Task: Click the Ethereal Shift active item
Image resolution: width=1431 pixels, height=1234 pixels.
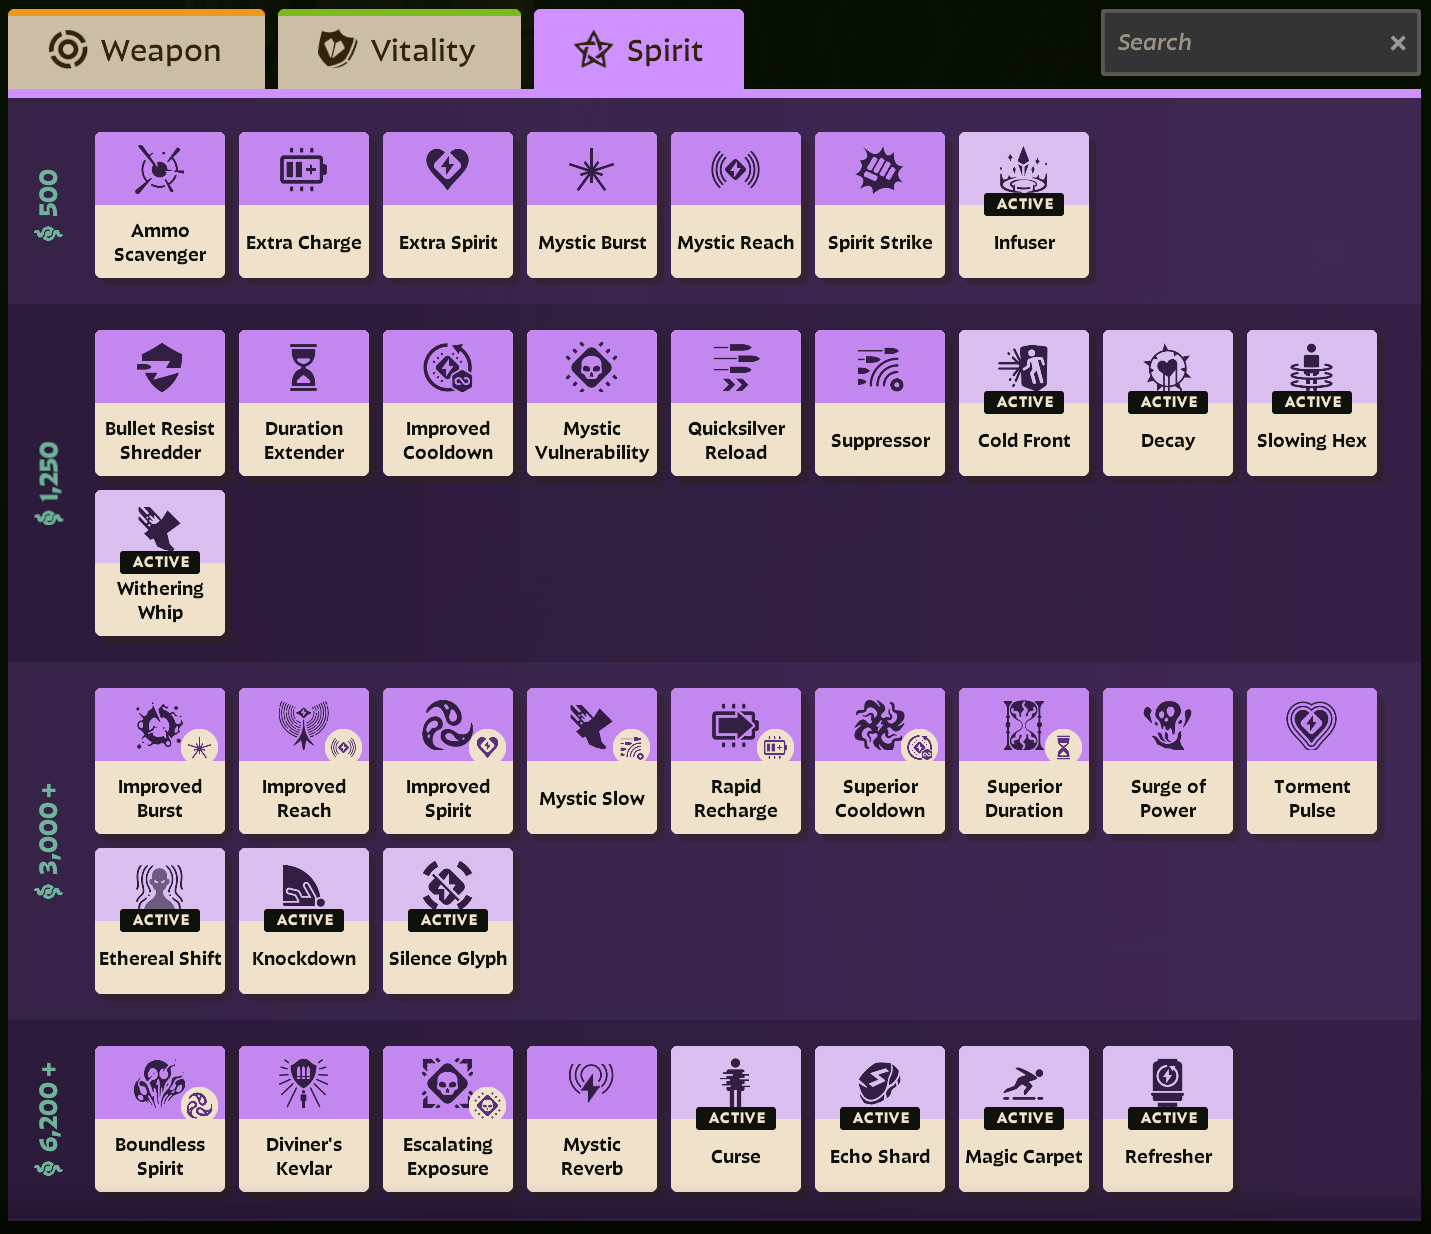Action: point(160,921)
